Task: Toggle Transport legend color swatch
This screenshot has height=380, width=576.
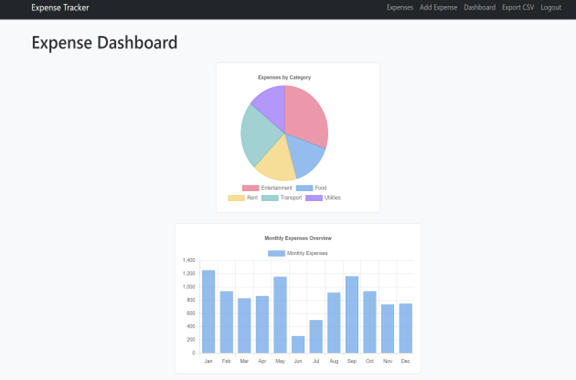Action: (x=270, y=198)
